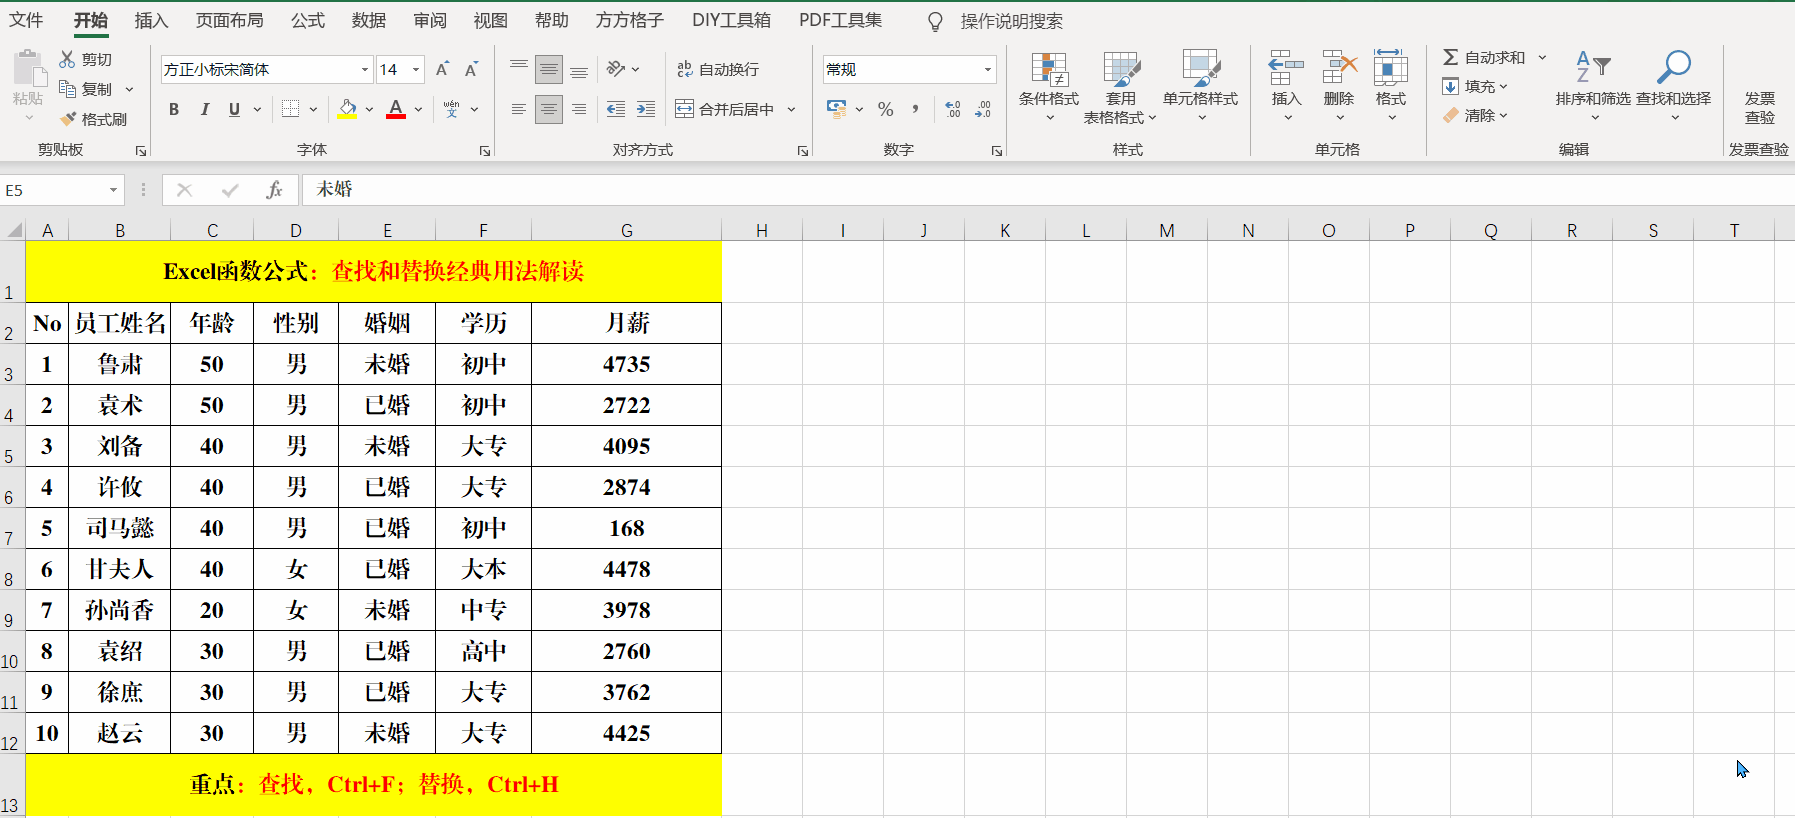
Task: Open Conditional Formatting (条件格式)
Action: (1049, 86)
